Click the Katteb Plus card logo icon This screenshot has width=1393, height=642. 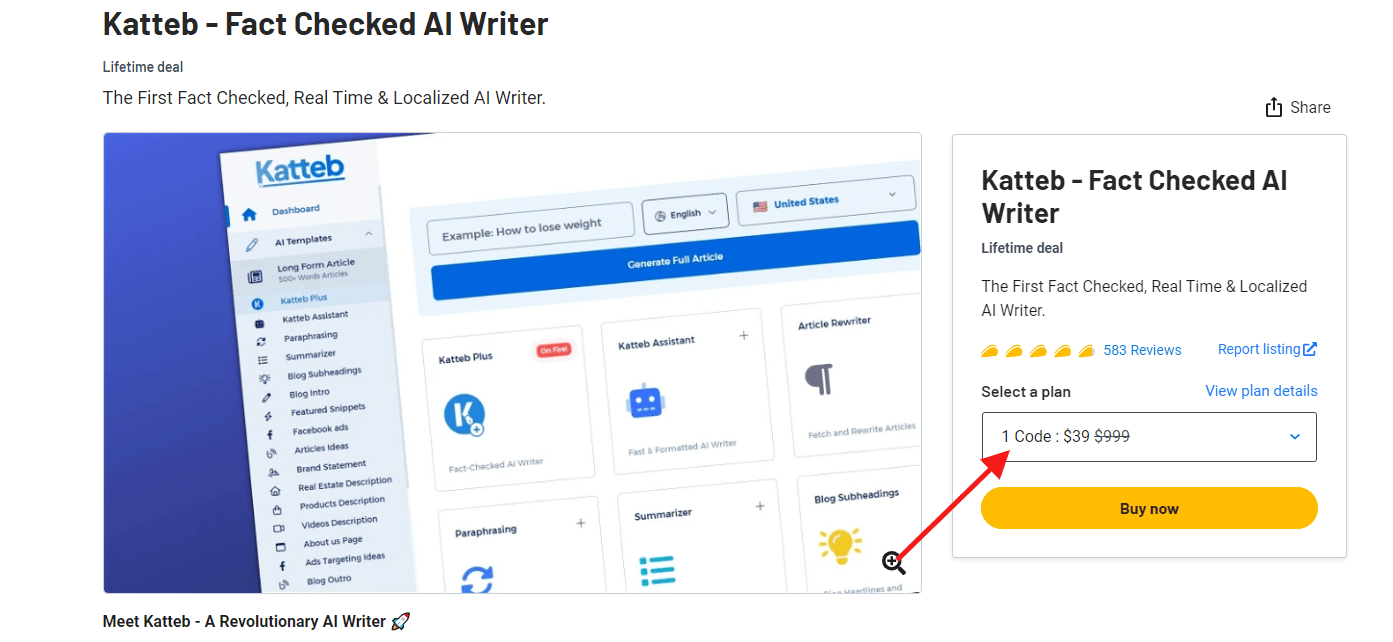[464, 415]
